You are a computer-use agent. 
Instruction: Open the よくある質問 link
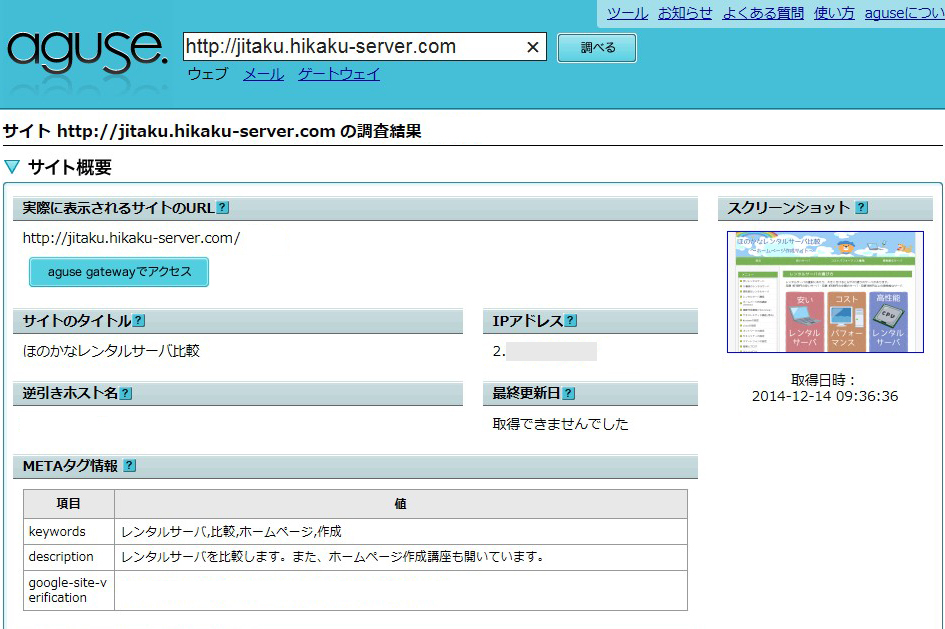point(763,13)
